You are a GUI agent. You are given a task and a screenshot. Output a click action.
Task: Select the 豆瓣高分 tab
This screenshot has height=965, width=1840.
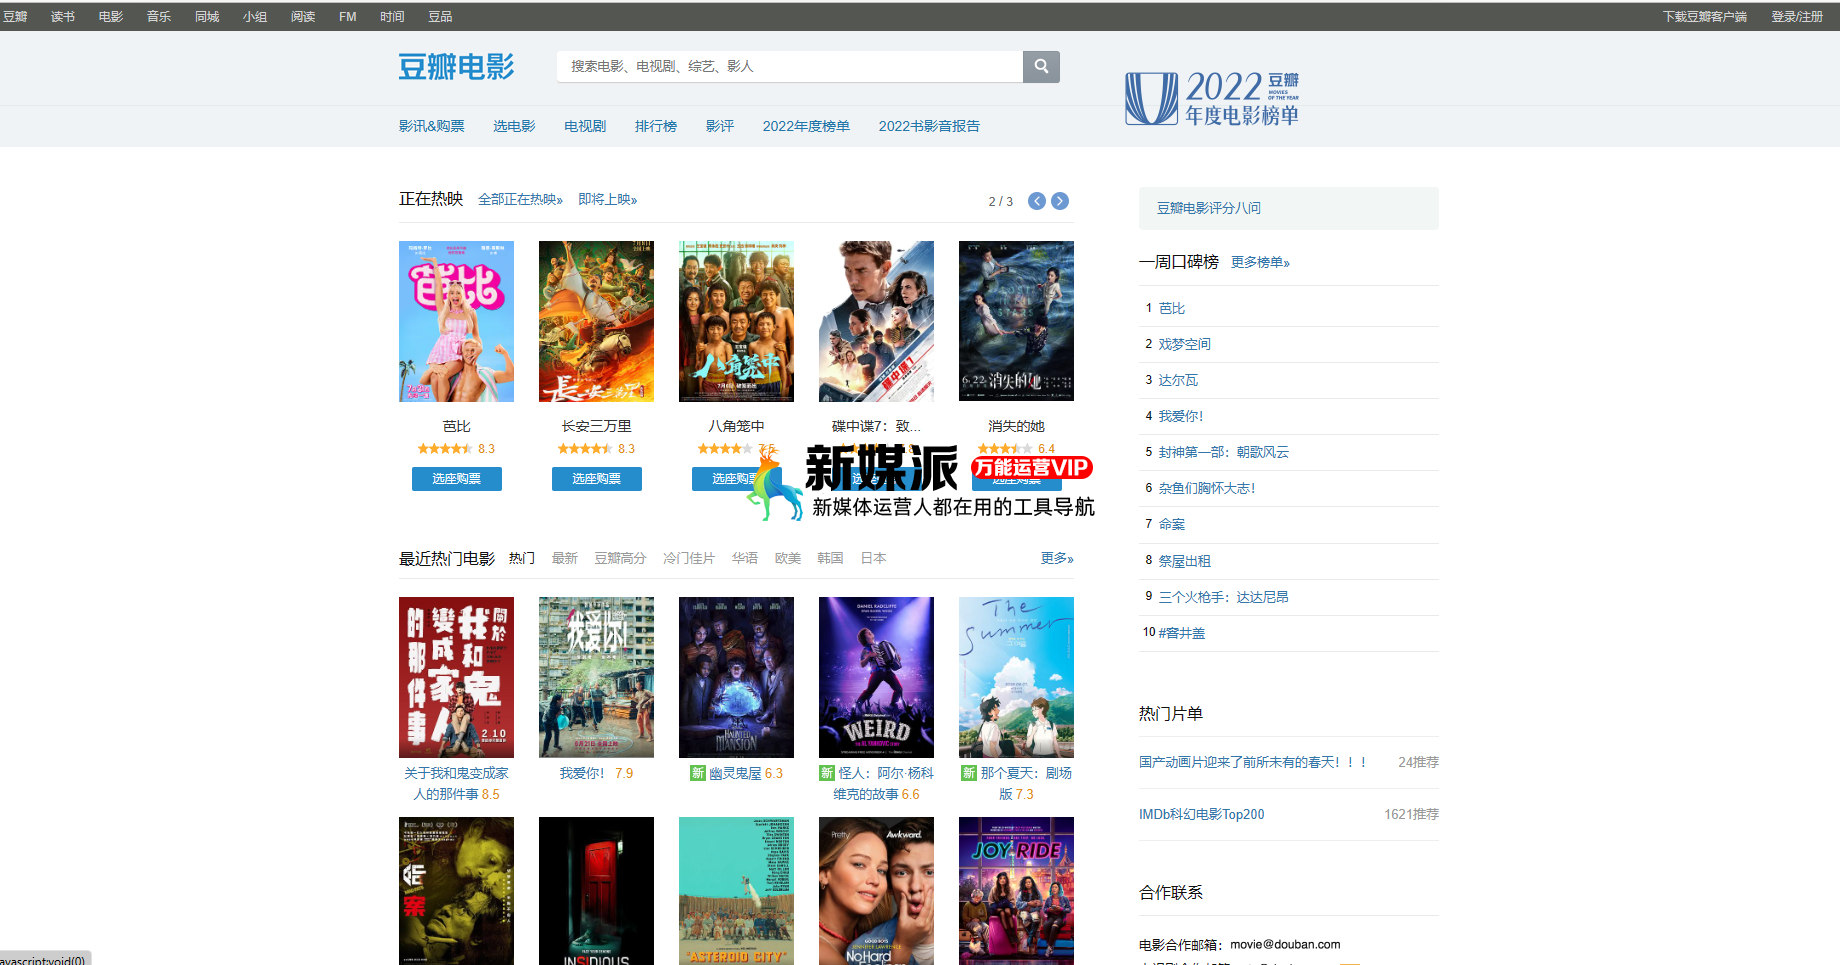pos(620,558)
